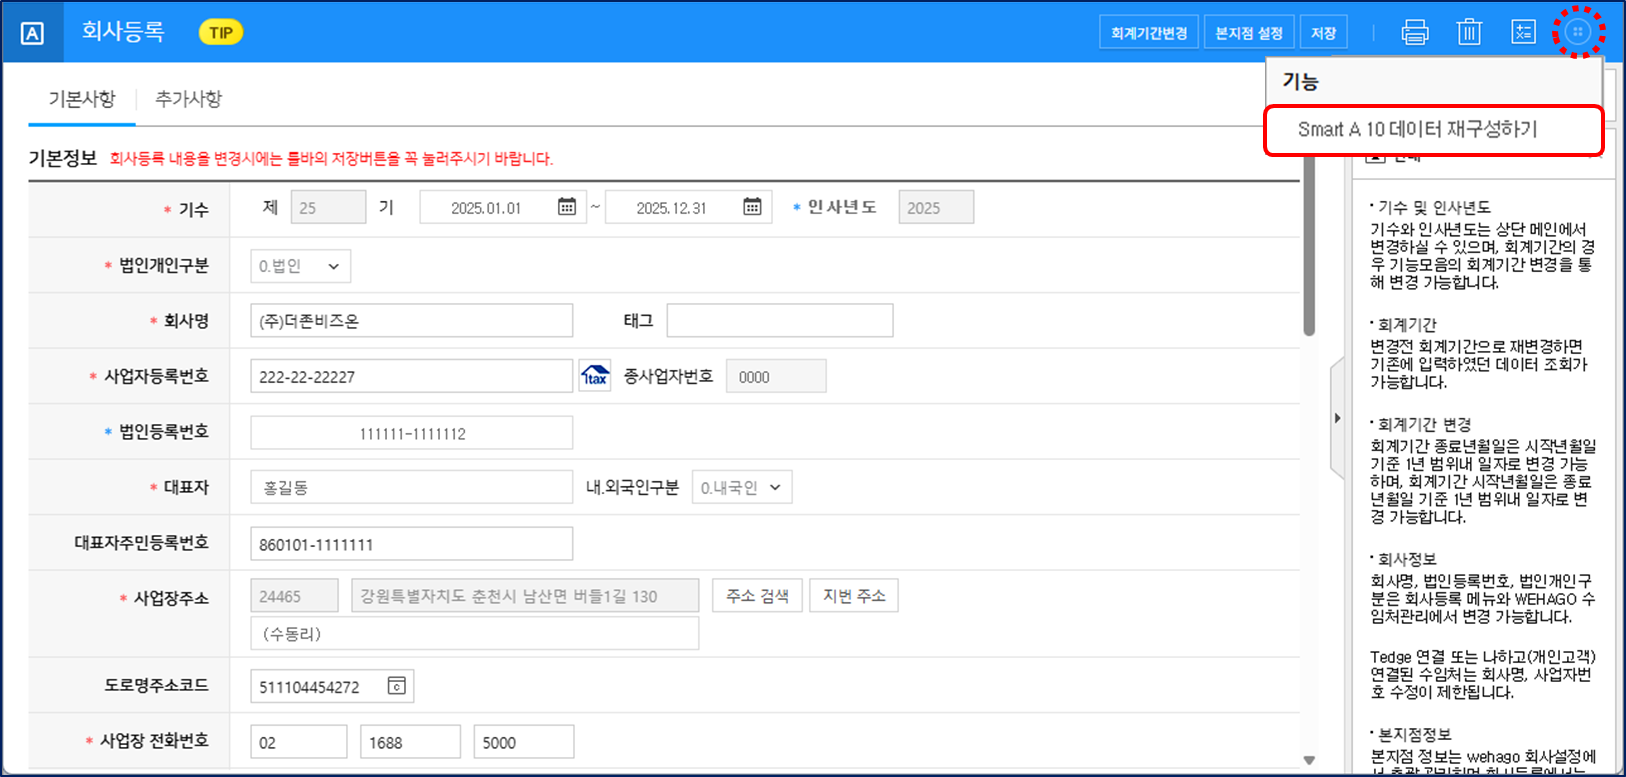Click the 저장 save button
Viewport: 1626px width, 777px height.
tap(1324, 33)
